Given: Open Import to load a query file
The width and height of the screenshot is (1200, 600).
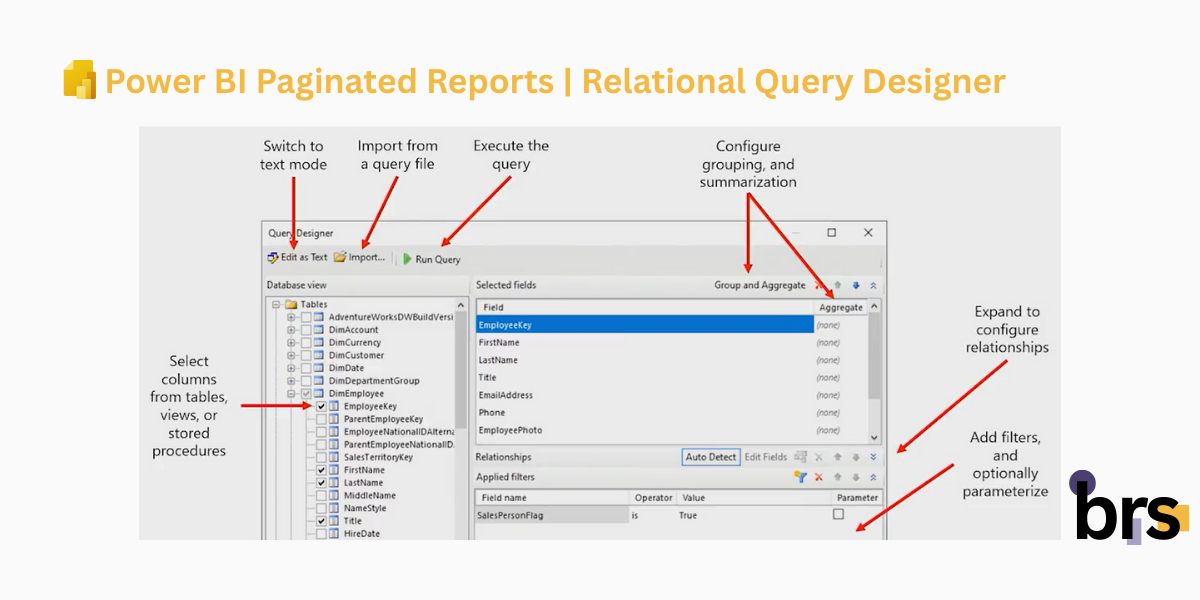Looking at the screenshot, I should 361,257.
